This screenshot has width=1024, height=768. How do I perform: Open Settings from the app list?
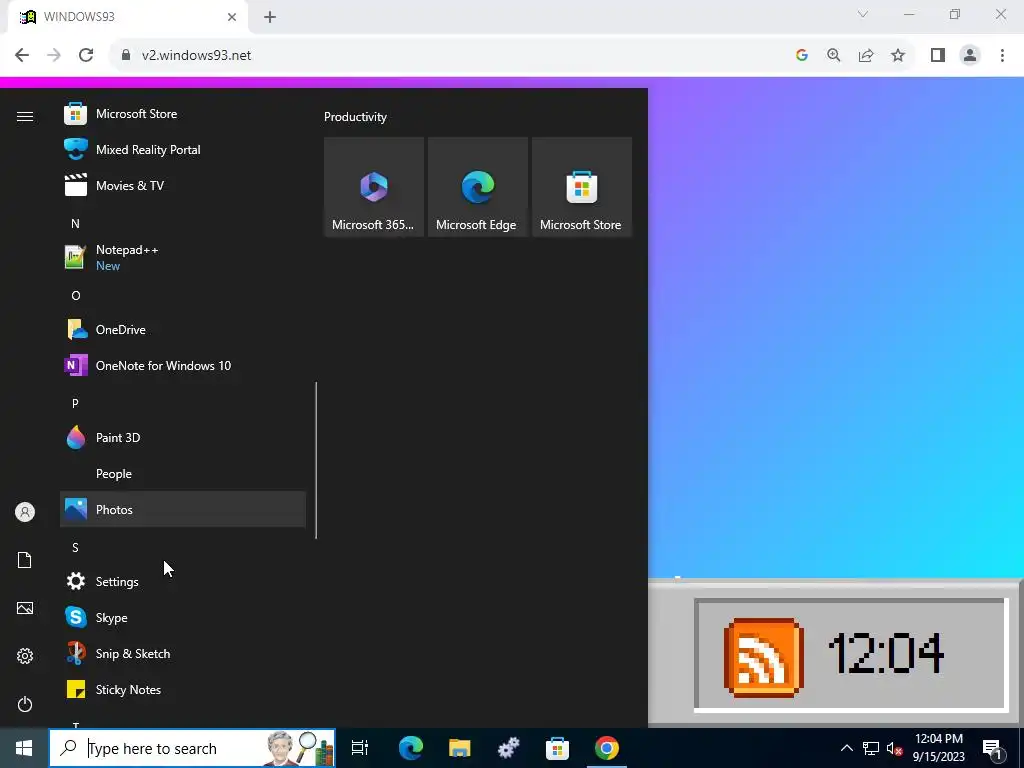183,581
